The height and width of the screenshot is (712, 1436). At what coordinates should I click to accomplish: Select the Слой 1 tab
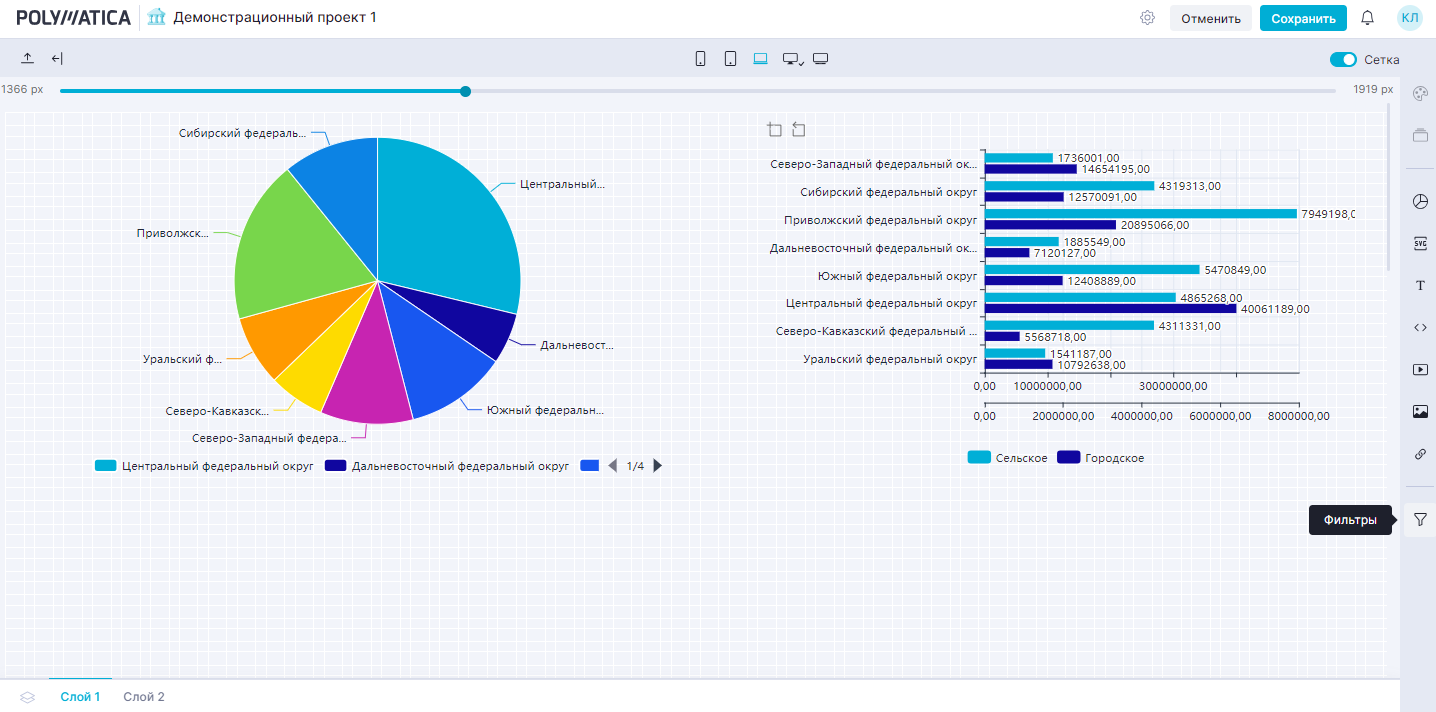(80, 697)
